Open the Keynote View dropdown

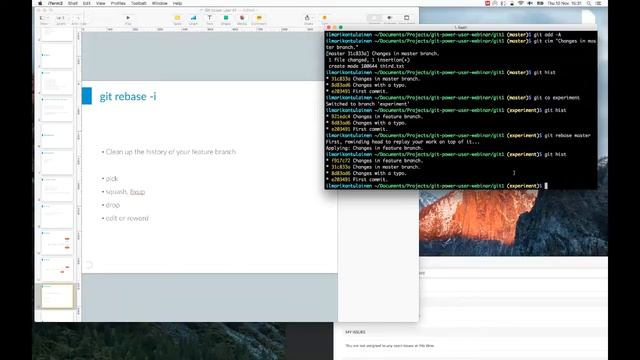point(44,18)
